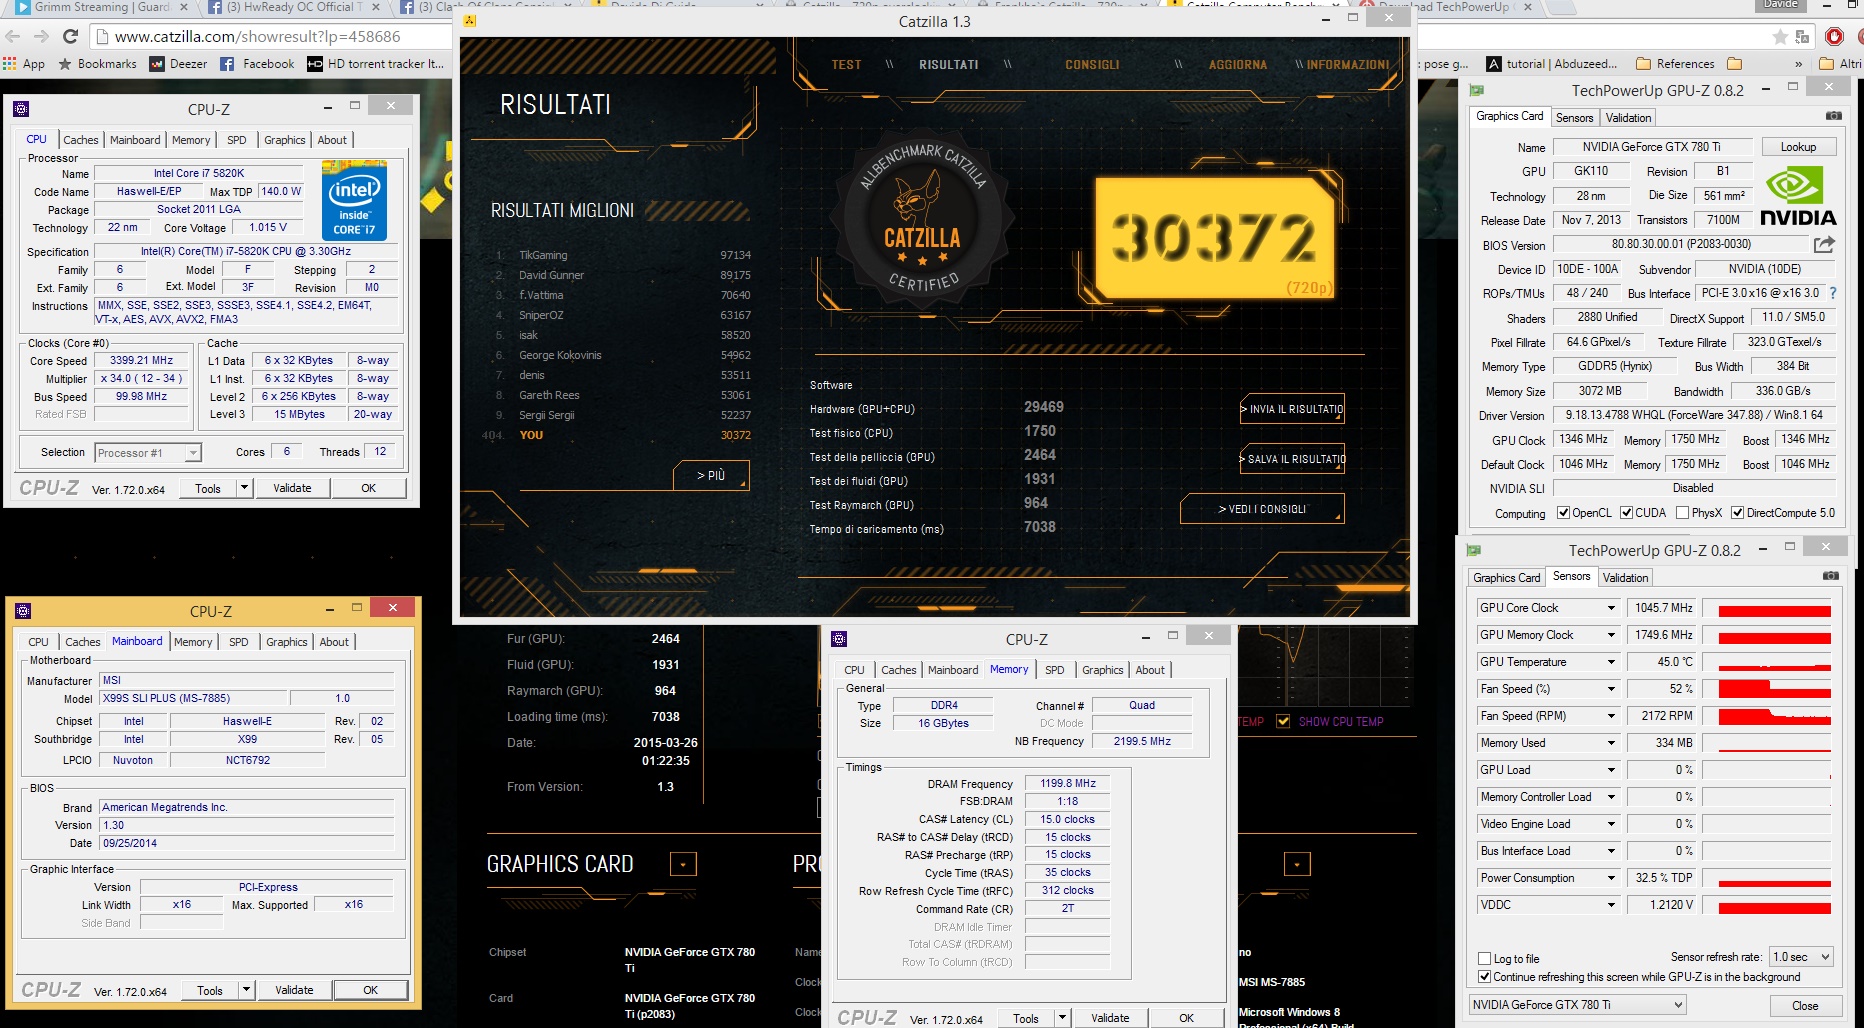Click the Catzilla certified badge logo

[923, 218]
